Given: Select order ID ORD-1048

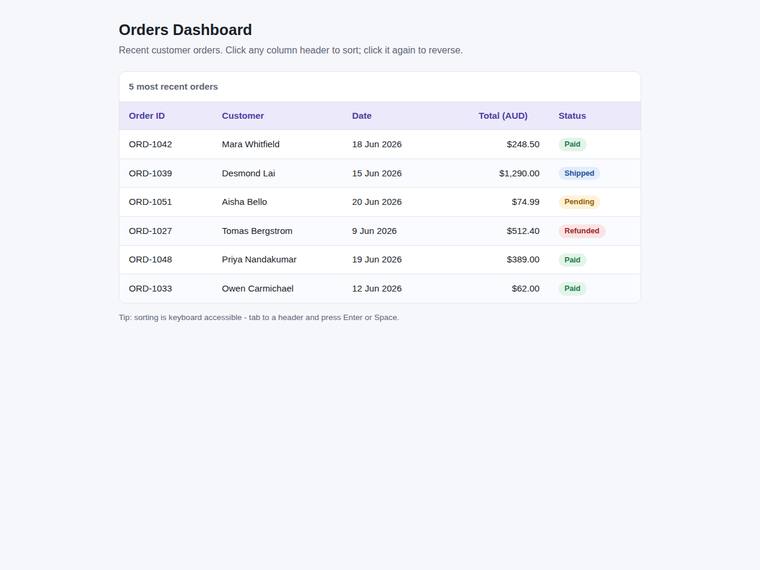Looking at the screenshot, I should [150, 260].
